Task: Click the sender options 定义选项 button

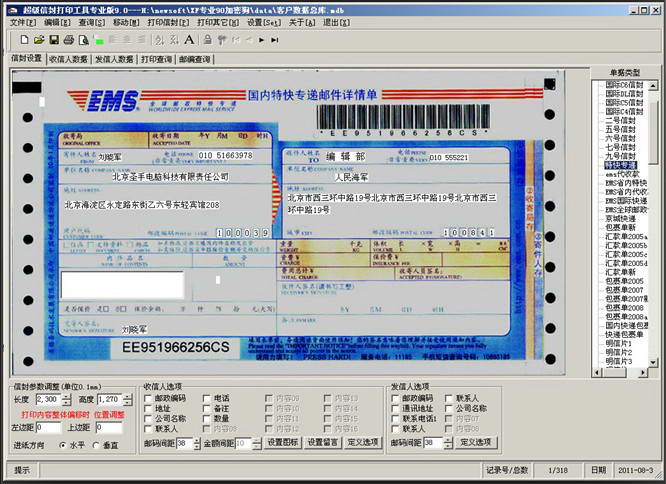Action: [x=476, y=442]
